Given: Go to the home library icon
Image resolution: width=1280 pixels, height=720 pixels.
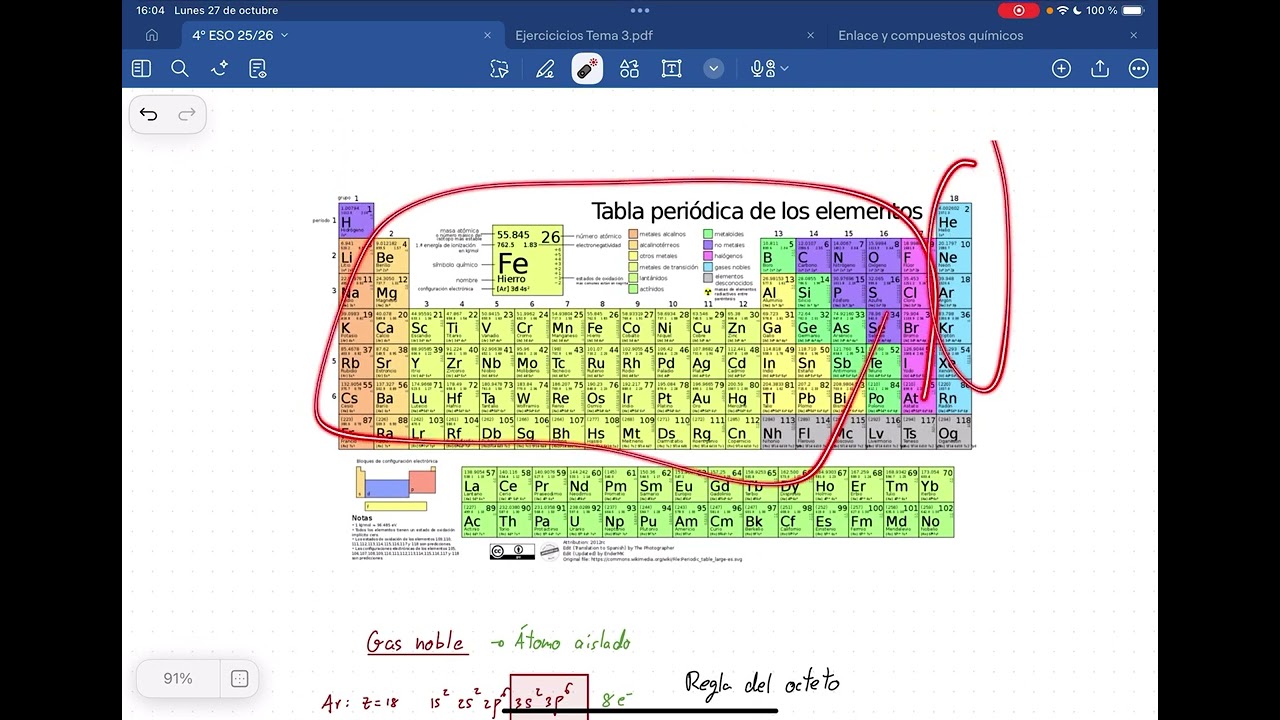Looking at the screenshot, I should point(152,35).
